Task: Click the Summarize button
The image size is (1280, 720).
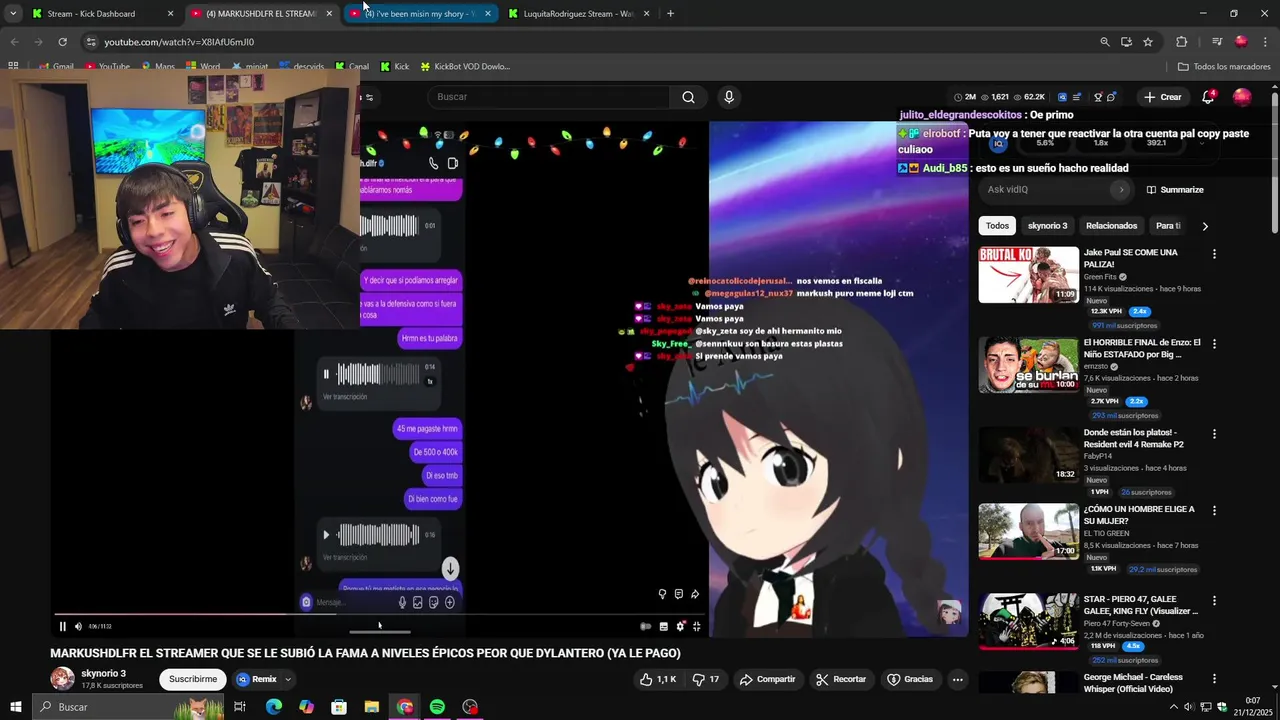Action: 1175,190
